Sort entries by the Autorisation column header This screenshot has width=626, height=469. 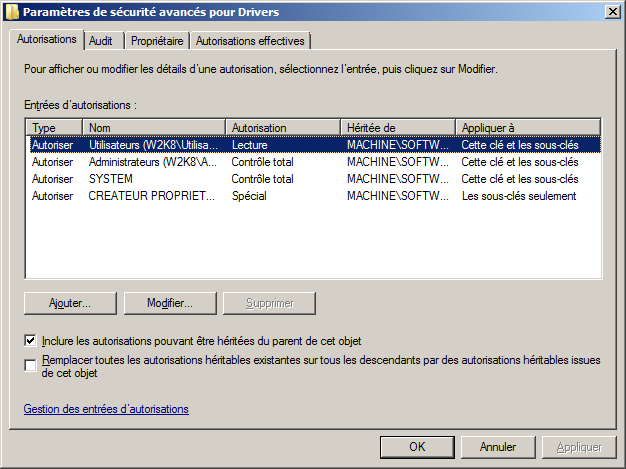pyautogui.click(x=282, y=128)
